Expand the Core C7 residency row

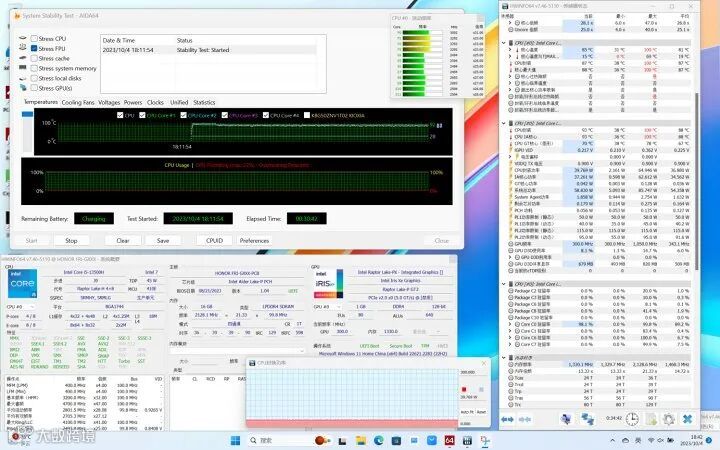511,344
